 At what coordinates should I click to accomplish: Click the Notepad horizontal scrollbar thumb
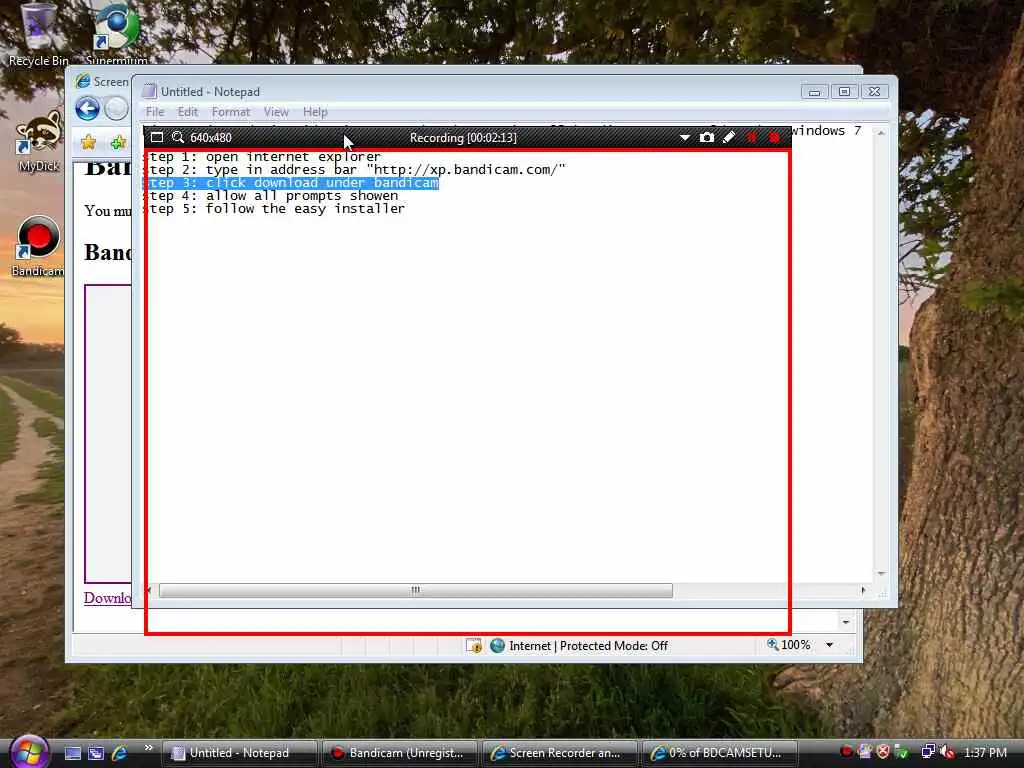[x=415, y=590]
